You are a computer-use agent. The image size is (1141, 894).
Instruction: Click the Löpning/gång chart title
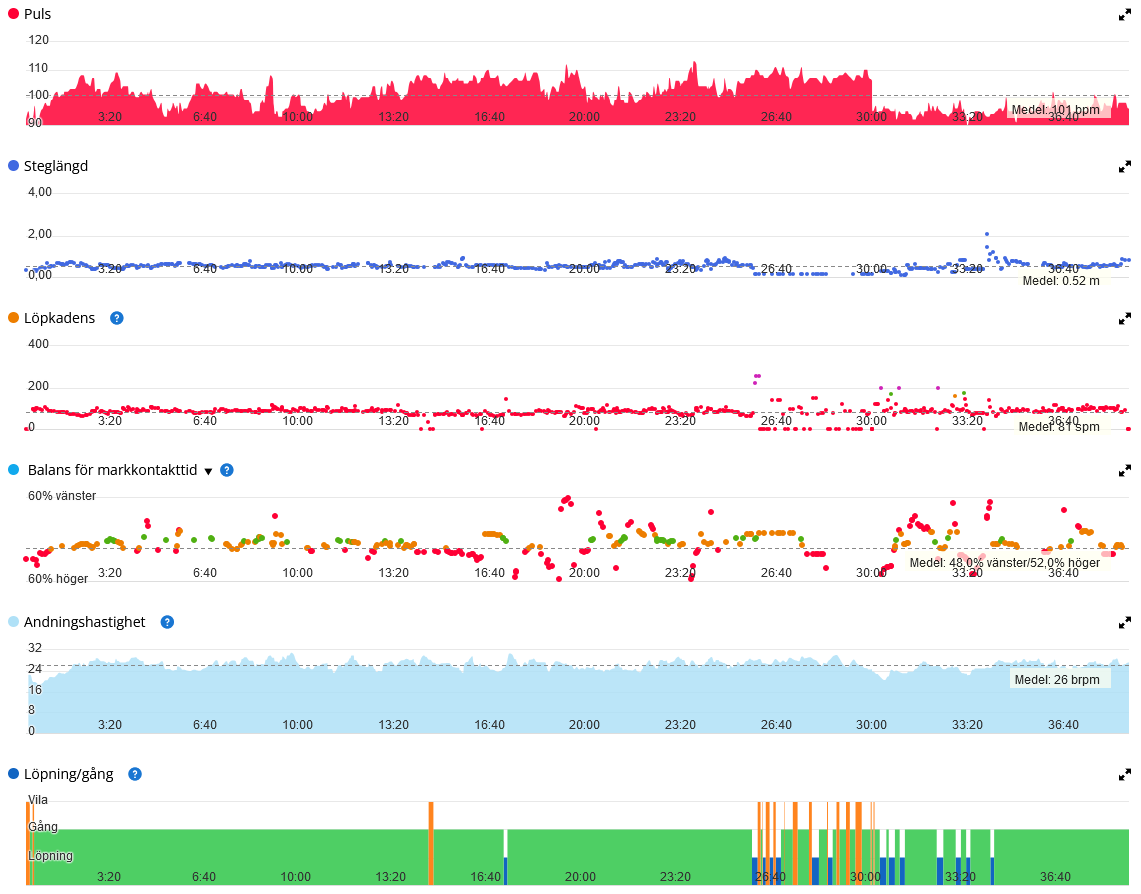[x=68, y=774]
